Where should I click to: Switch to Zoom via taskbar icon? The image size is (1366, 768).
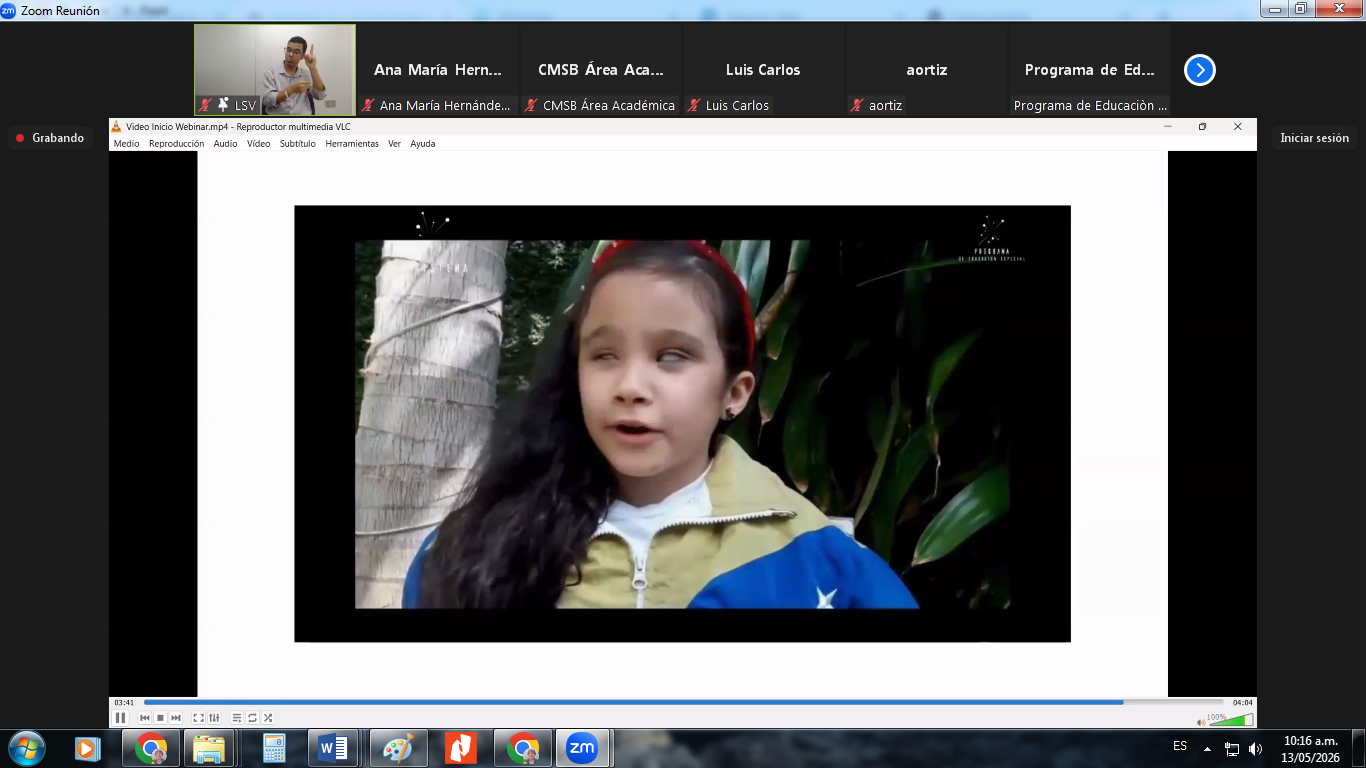point(583,748)
